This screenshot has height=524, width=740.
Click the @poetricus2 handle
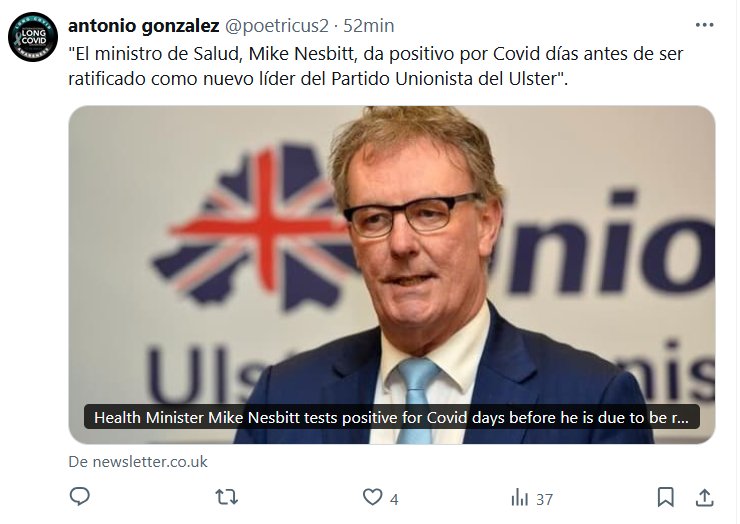[277, 26]
